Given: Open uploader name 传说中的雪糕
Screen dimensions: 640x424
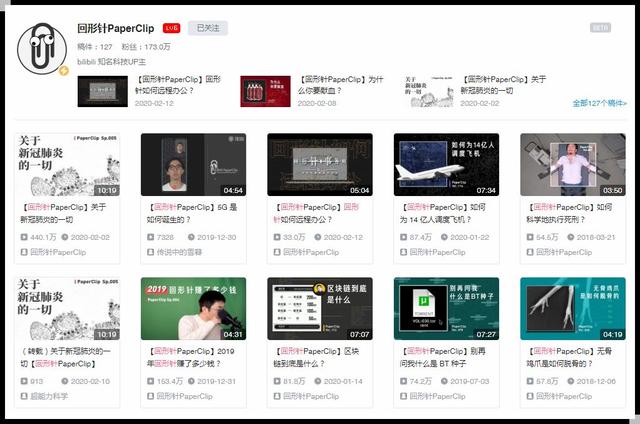Looking at the screenshot, I should 179,252.
